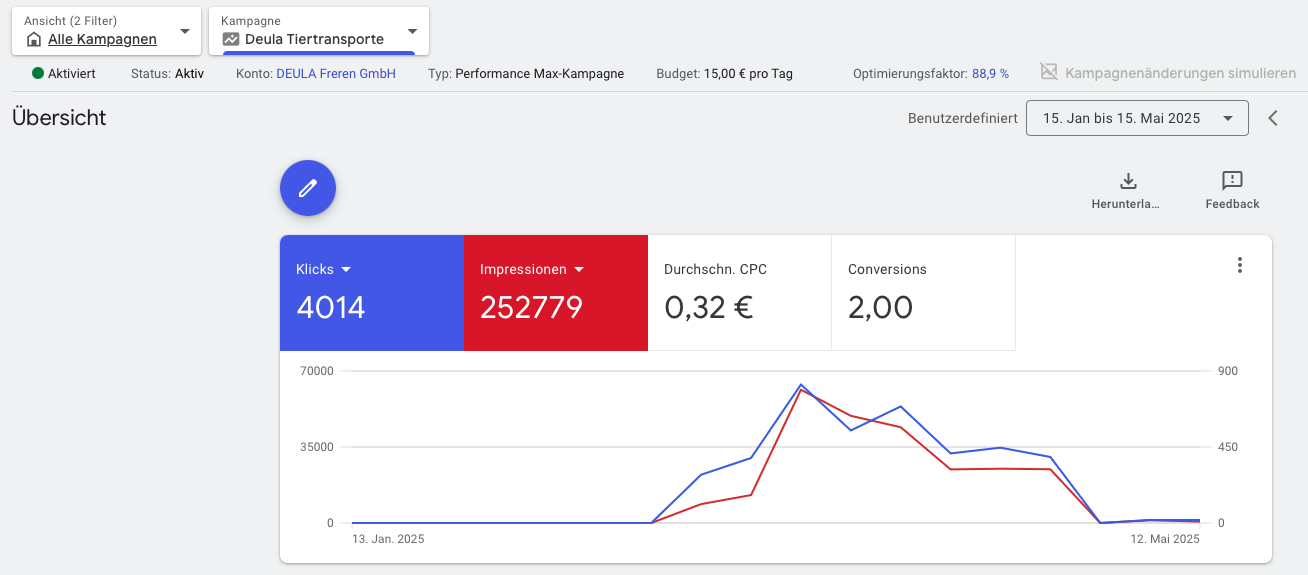1308x575 pixels.
Task: Click the Kampagnenänderungen simulieren icon
Action: [x=1049, y=73]
